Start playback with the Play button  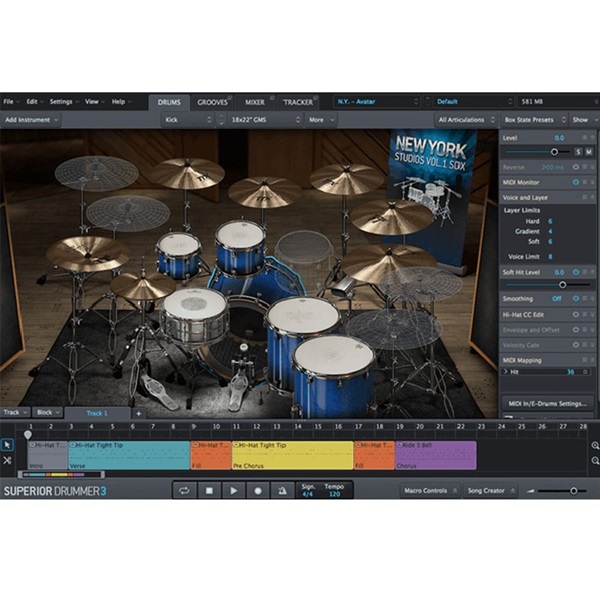(x=233, y=491)
